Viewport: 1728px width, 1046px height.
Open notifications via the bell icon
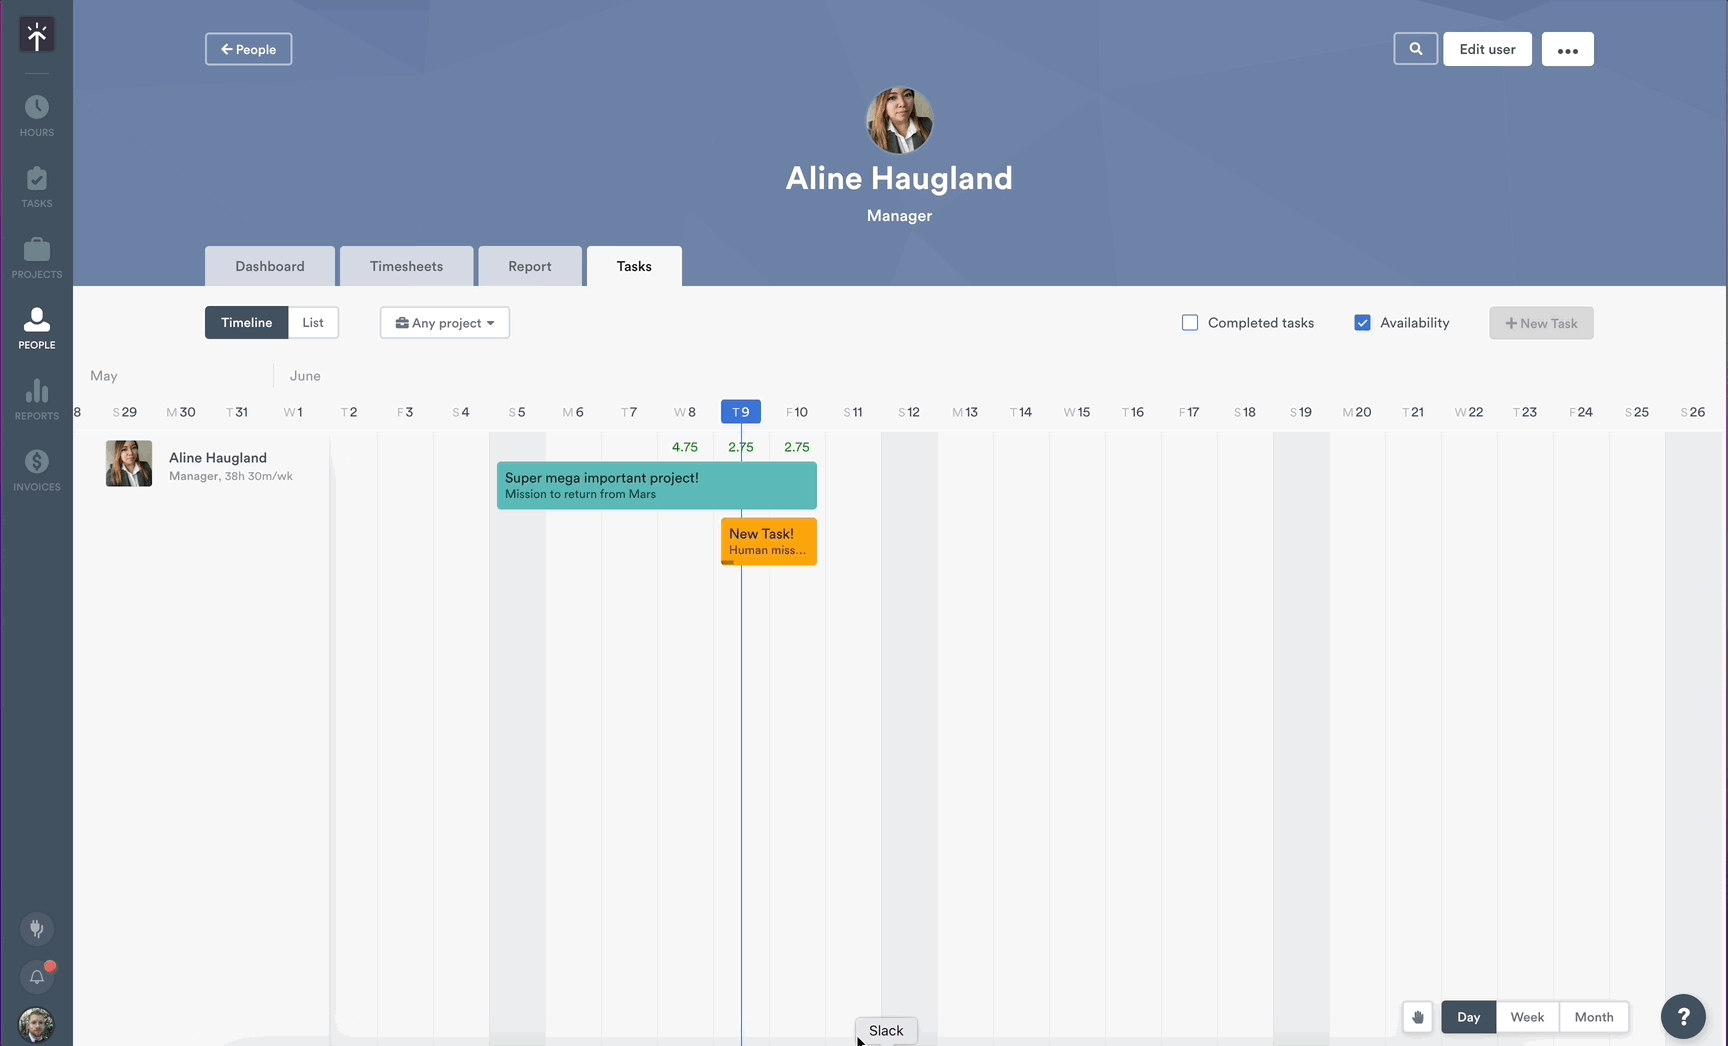(x=37, y=977)
